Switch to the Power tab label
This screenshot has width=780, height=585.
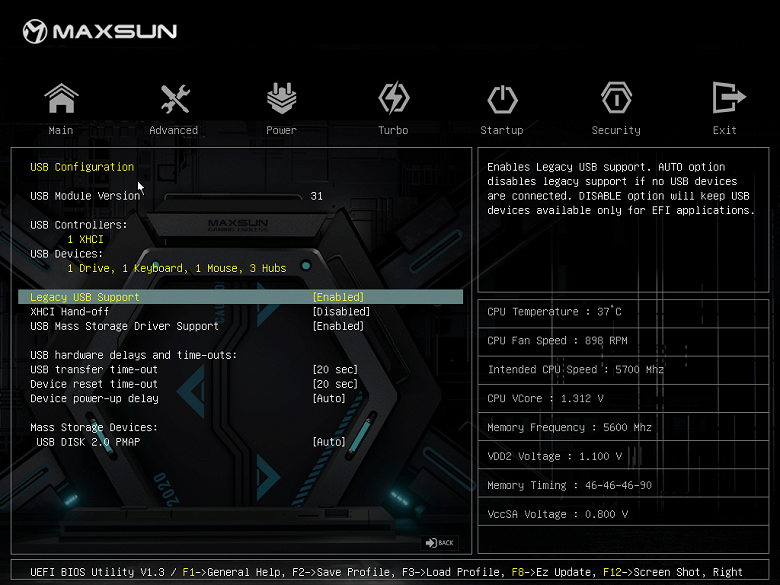(x=281, y=130)
